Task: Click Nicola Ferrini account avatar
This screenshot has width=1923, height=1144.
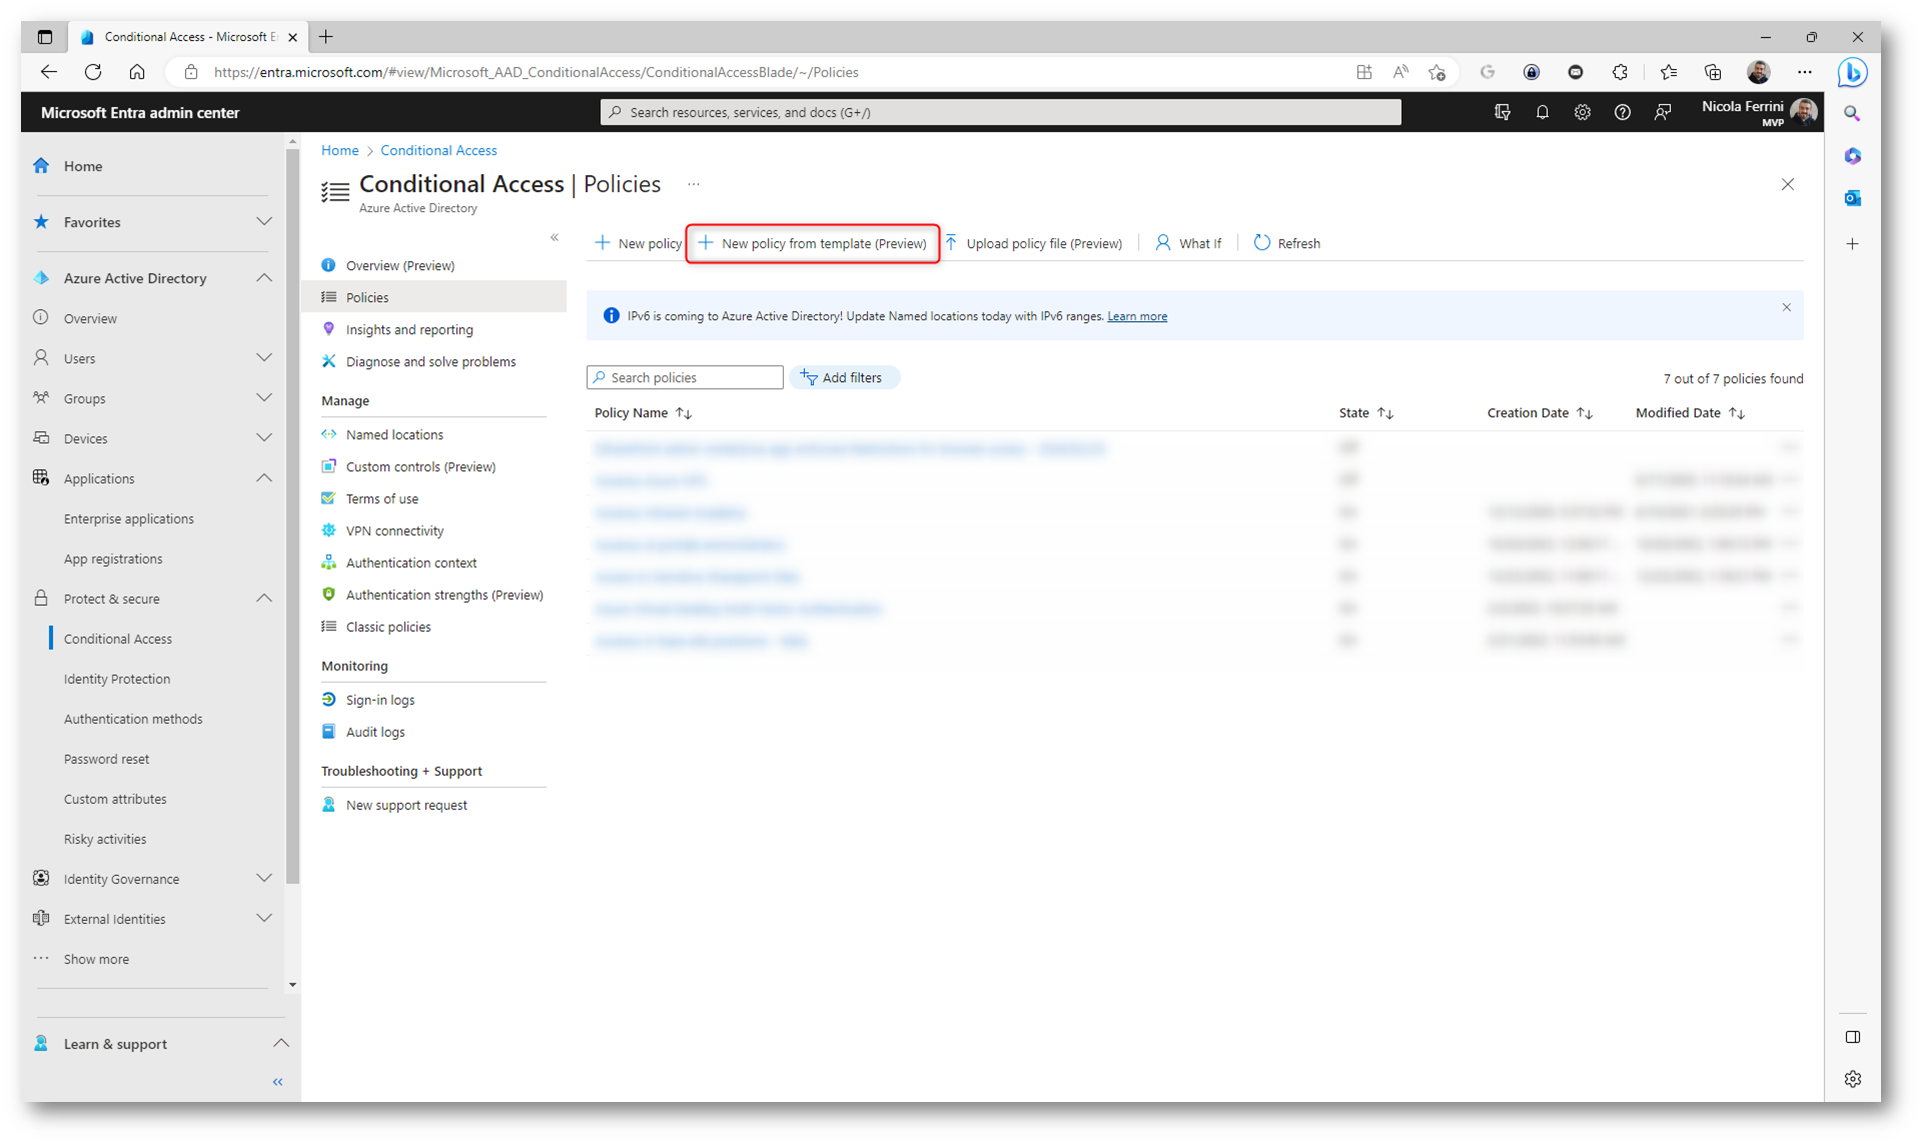Action: pyautogui.click(x=1804, y=112)
